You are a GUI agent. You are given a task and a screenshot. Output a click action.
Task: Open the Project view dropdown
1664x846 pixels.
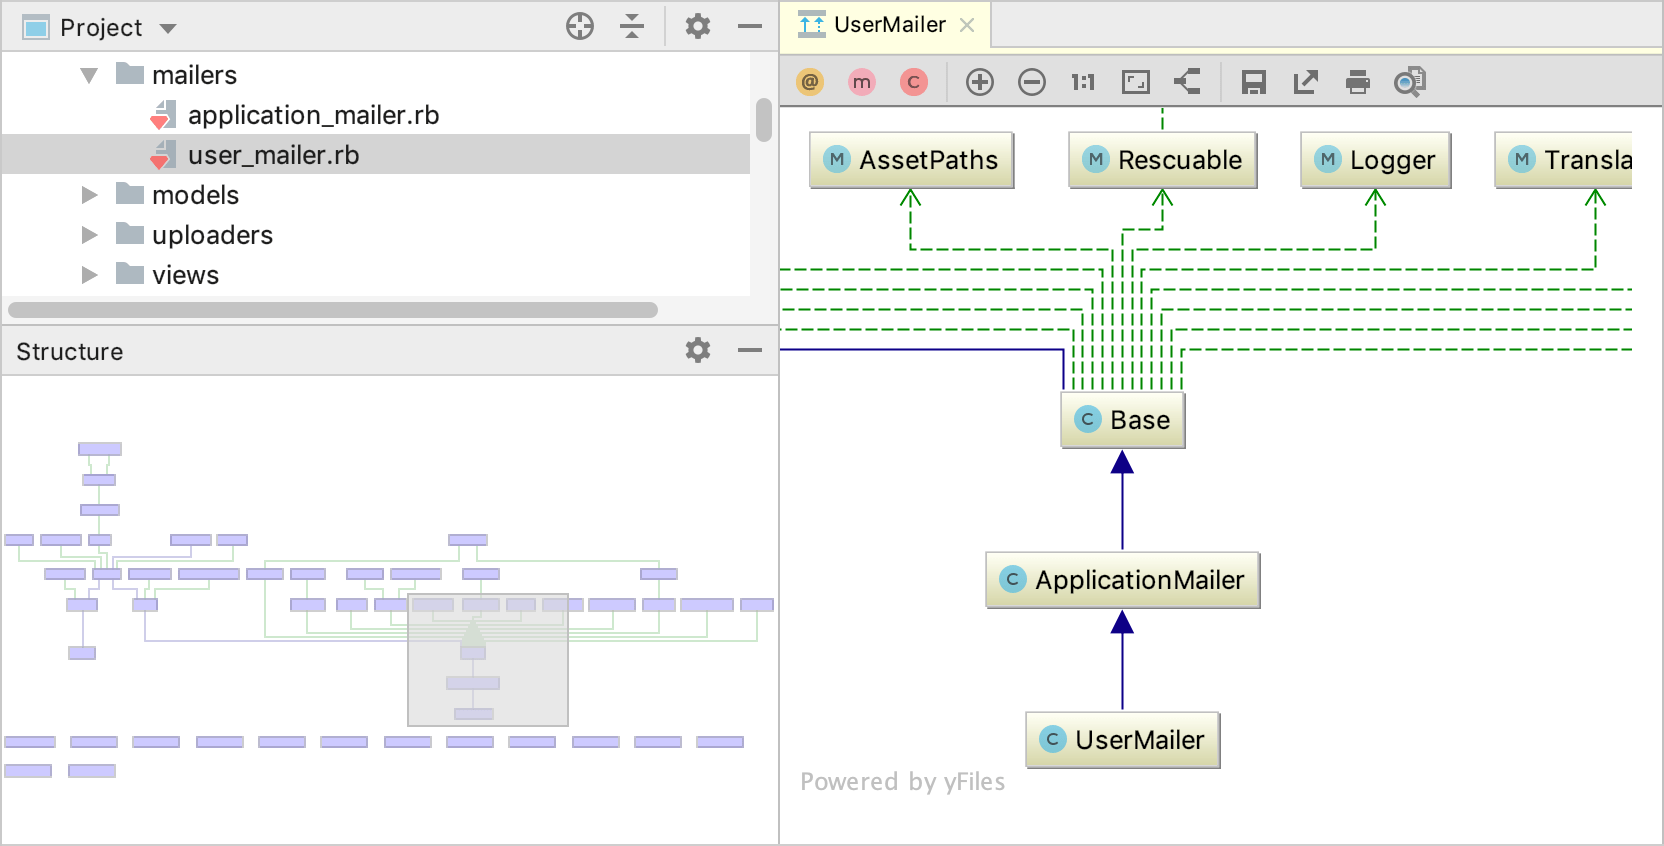pyautogui.click(x=168, y=28)
